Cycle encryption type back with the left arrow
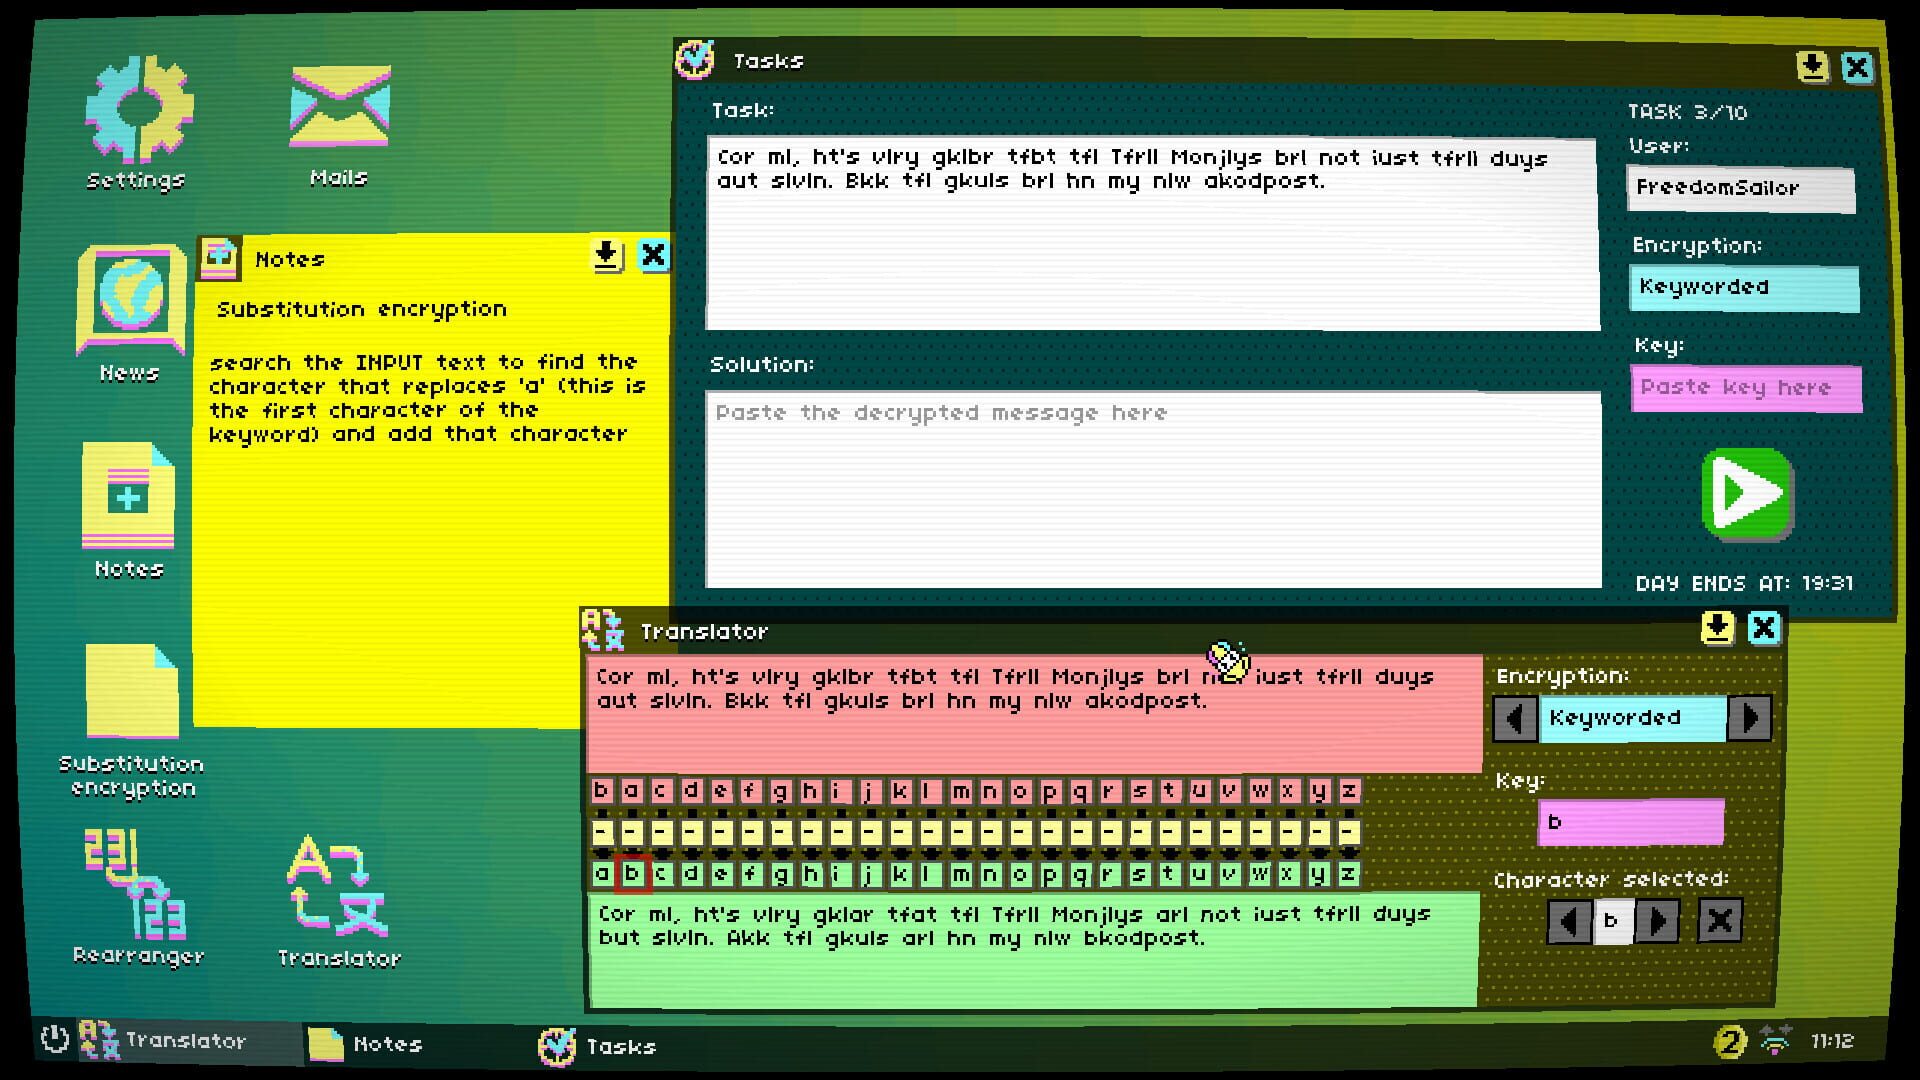Viewport: 1920px width, 1080px height. coord(1515,718)
